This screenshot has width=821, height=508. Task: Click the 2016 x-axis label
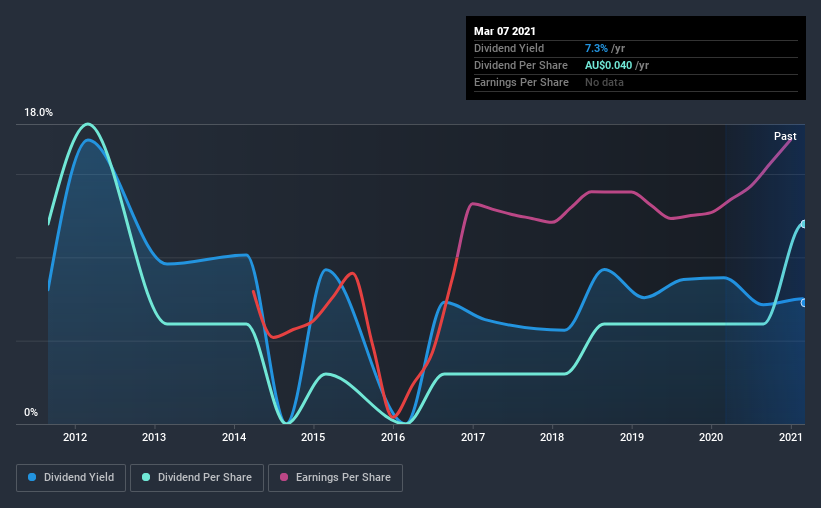pyautogui.click(x=393, y=437)
